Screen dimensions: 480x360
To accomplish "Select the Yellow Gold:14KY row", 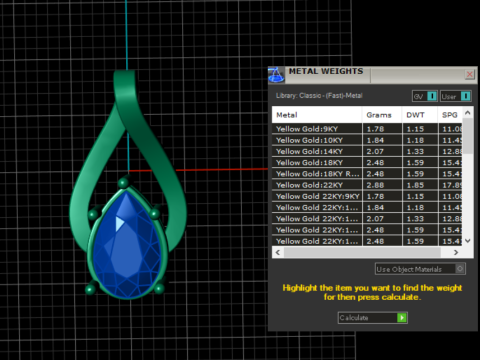I will click(x=367, y=152).
